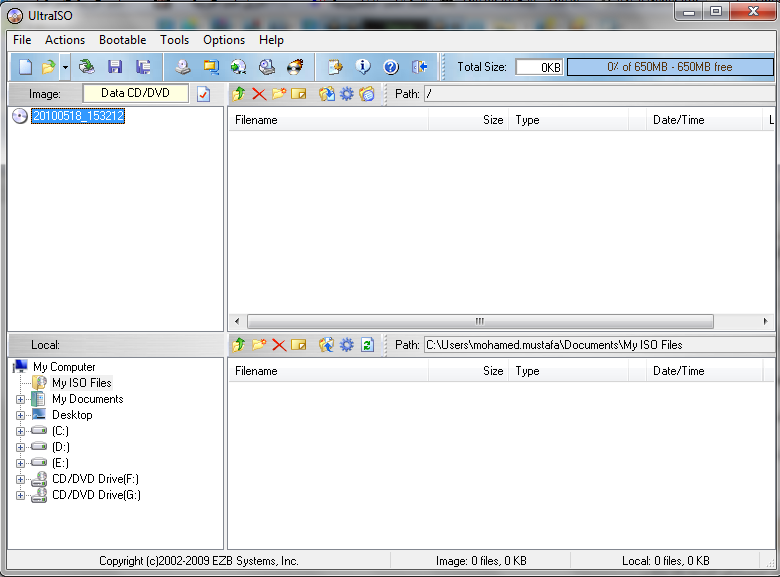This screenshot has width=780, height=577.
Task: Select volume 20100518_153212 in image tree
Action: coord(78,116)
